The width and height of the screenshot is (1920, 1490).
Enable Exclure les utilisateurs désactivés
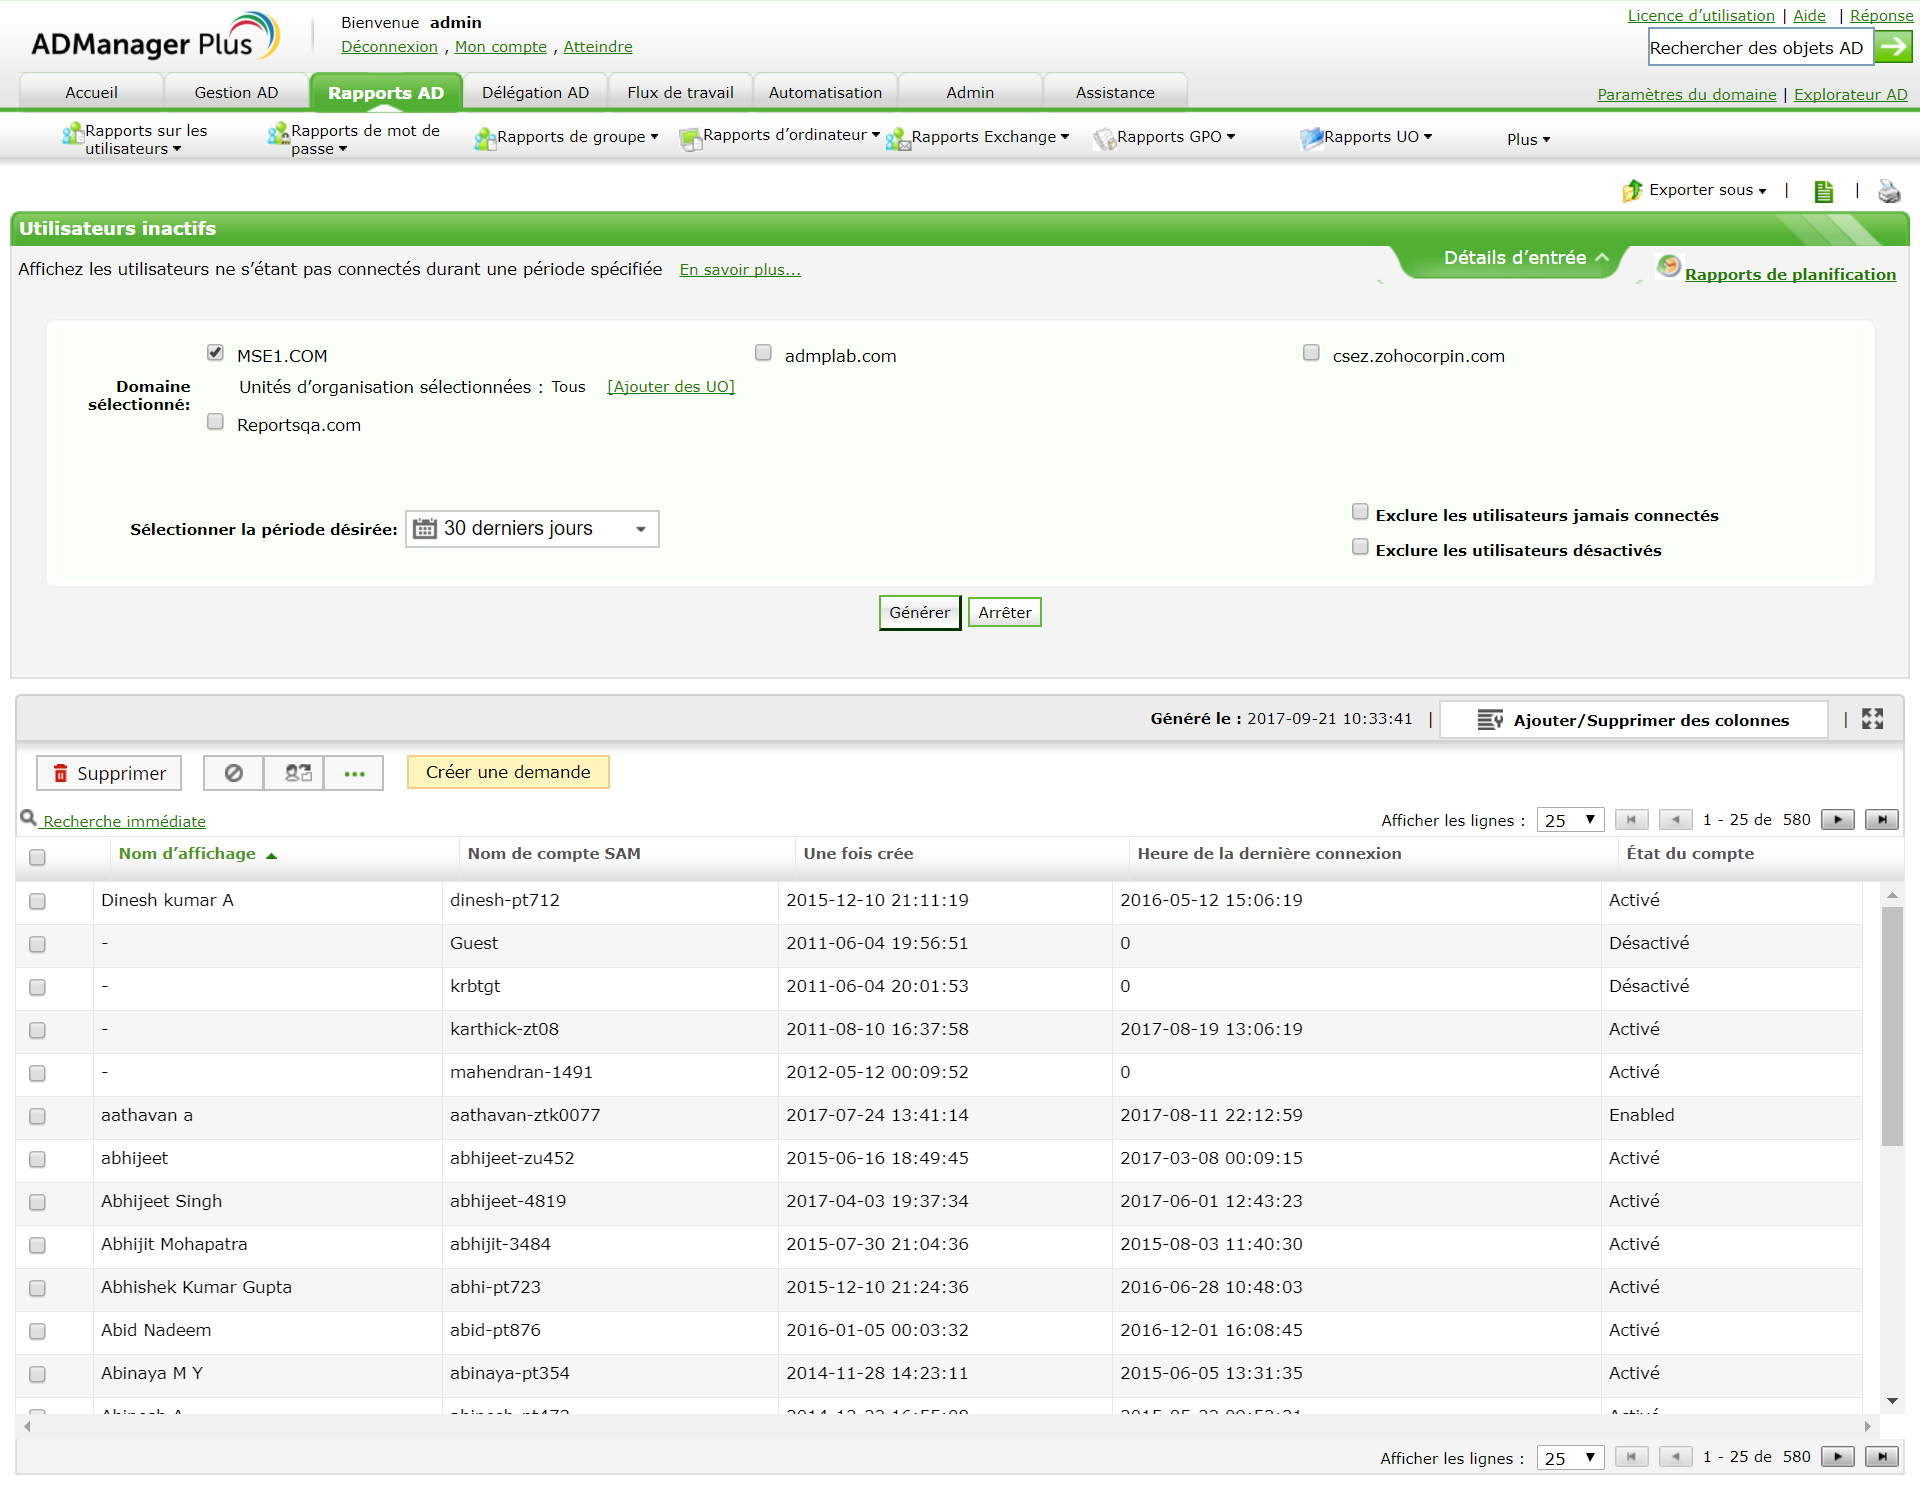(x=1360, y=547)
